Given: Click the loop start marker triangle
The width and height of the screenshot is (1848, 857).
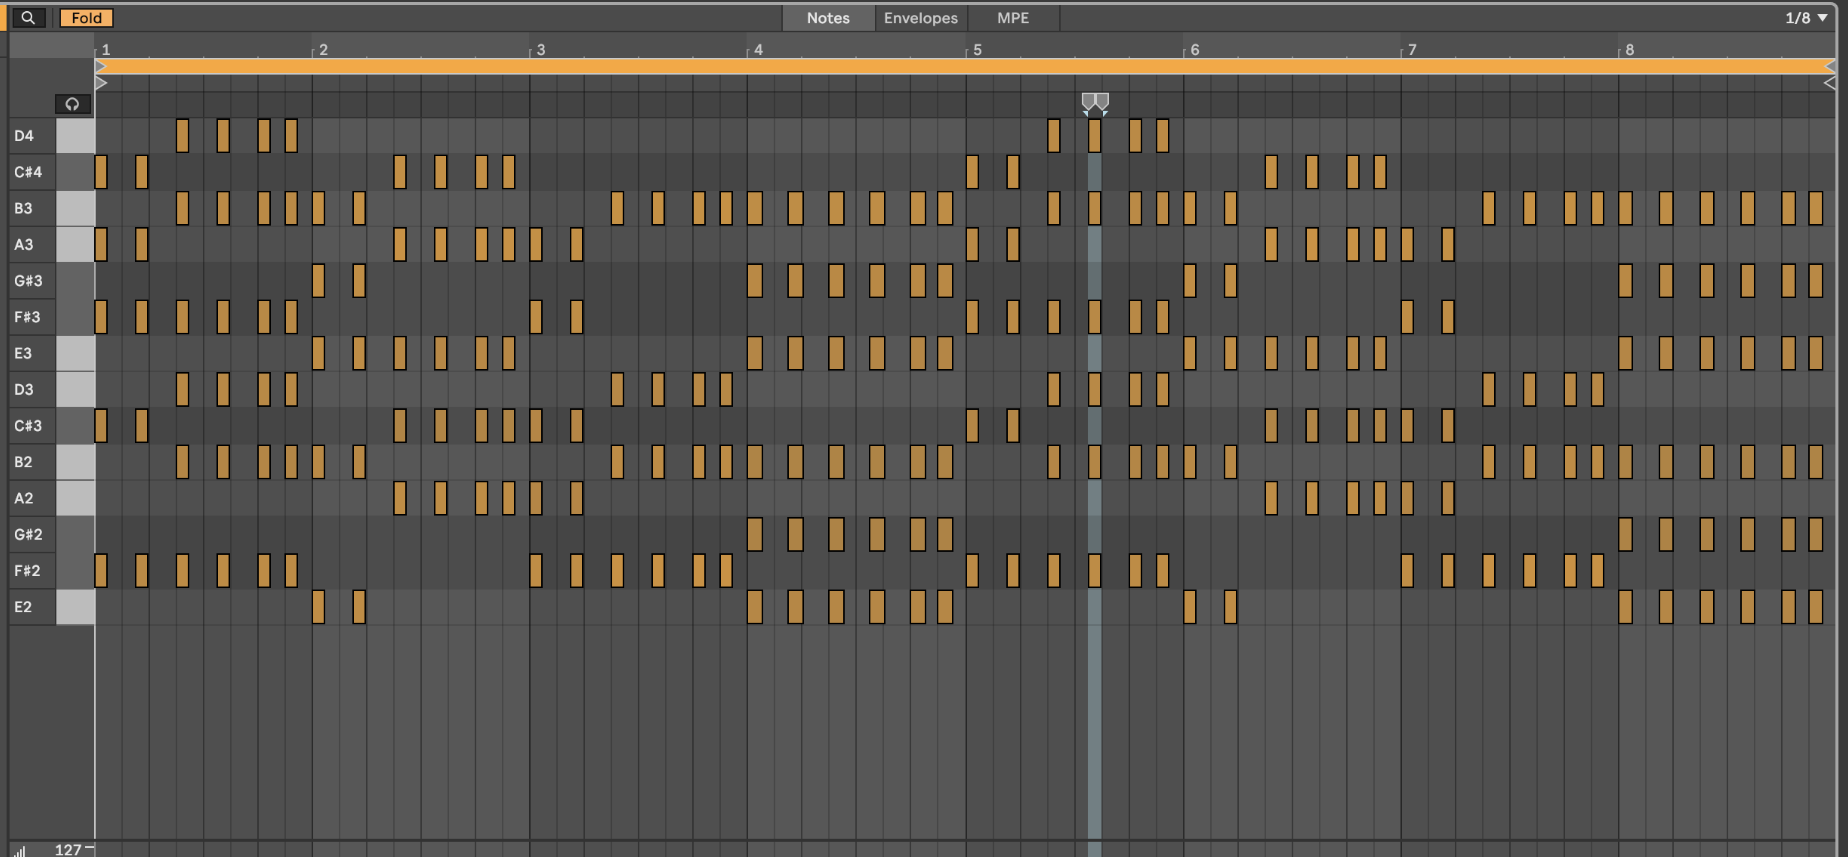Looking at the screenshot, I should [x=100, y=66].
